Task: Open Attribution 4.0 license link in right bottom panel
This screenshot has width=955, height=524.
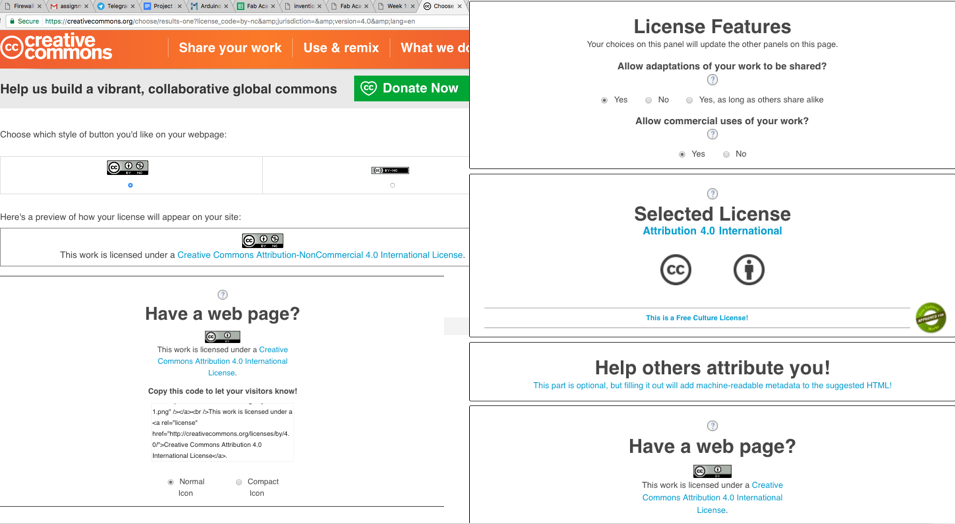Action: tap(713, 498)
